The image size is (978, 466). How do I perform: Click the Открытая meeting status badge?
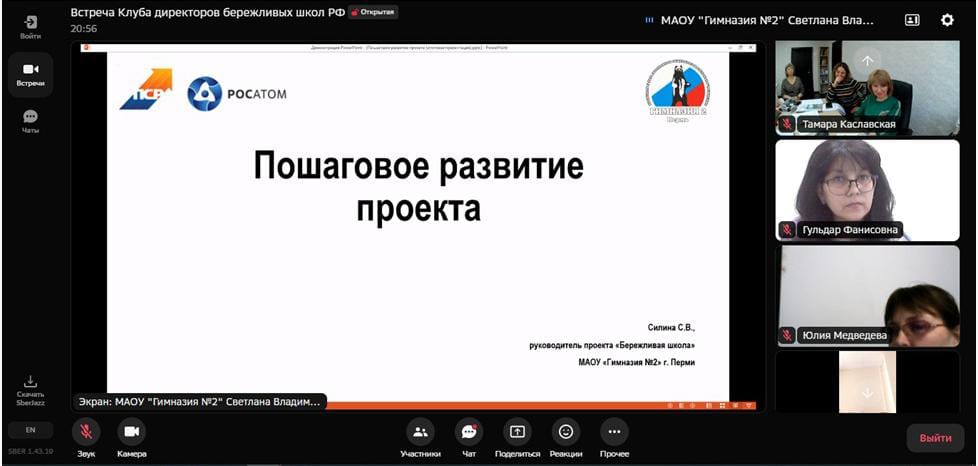(373, 13)
